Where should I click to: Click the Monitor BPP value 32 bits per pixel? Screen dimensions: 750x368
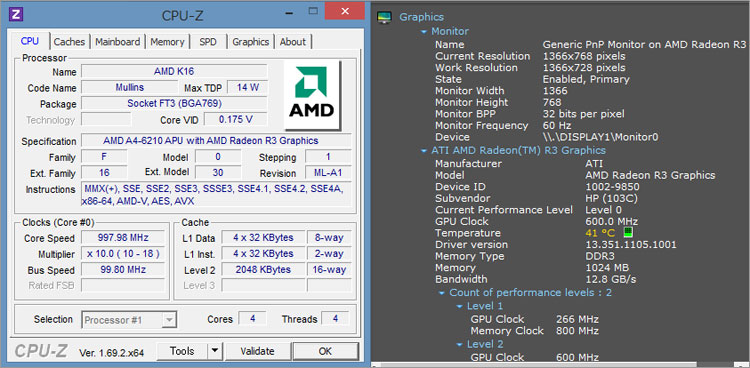coord(583,114)
